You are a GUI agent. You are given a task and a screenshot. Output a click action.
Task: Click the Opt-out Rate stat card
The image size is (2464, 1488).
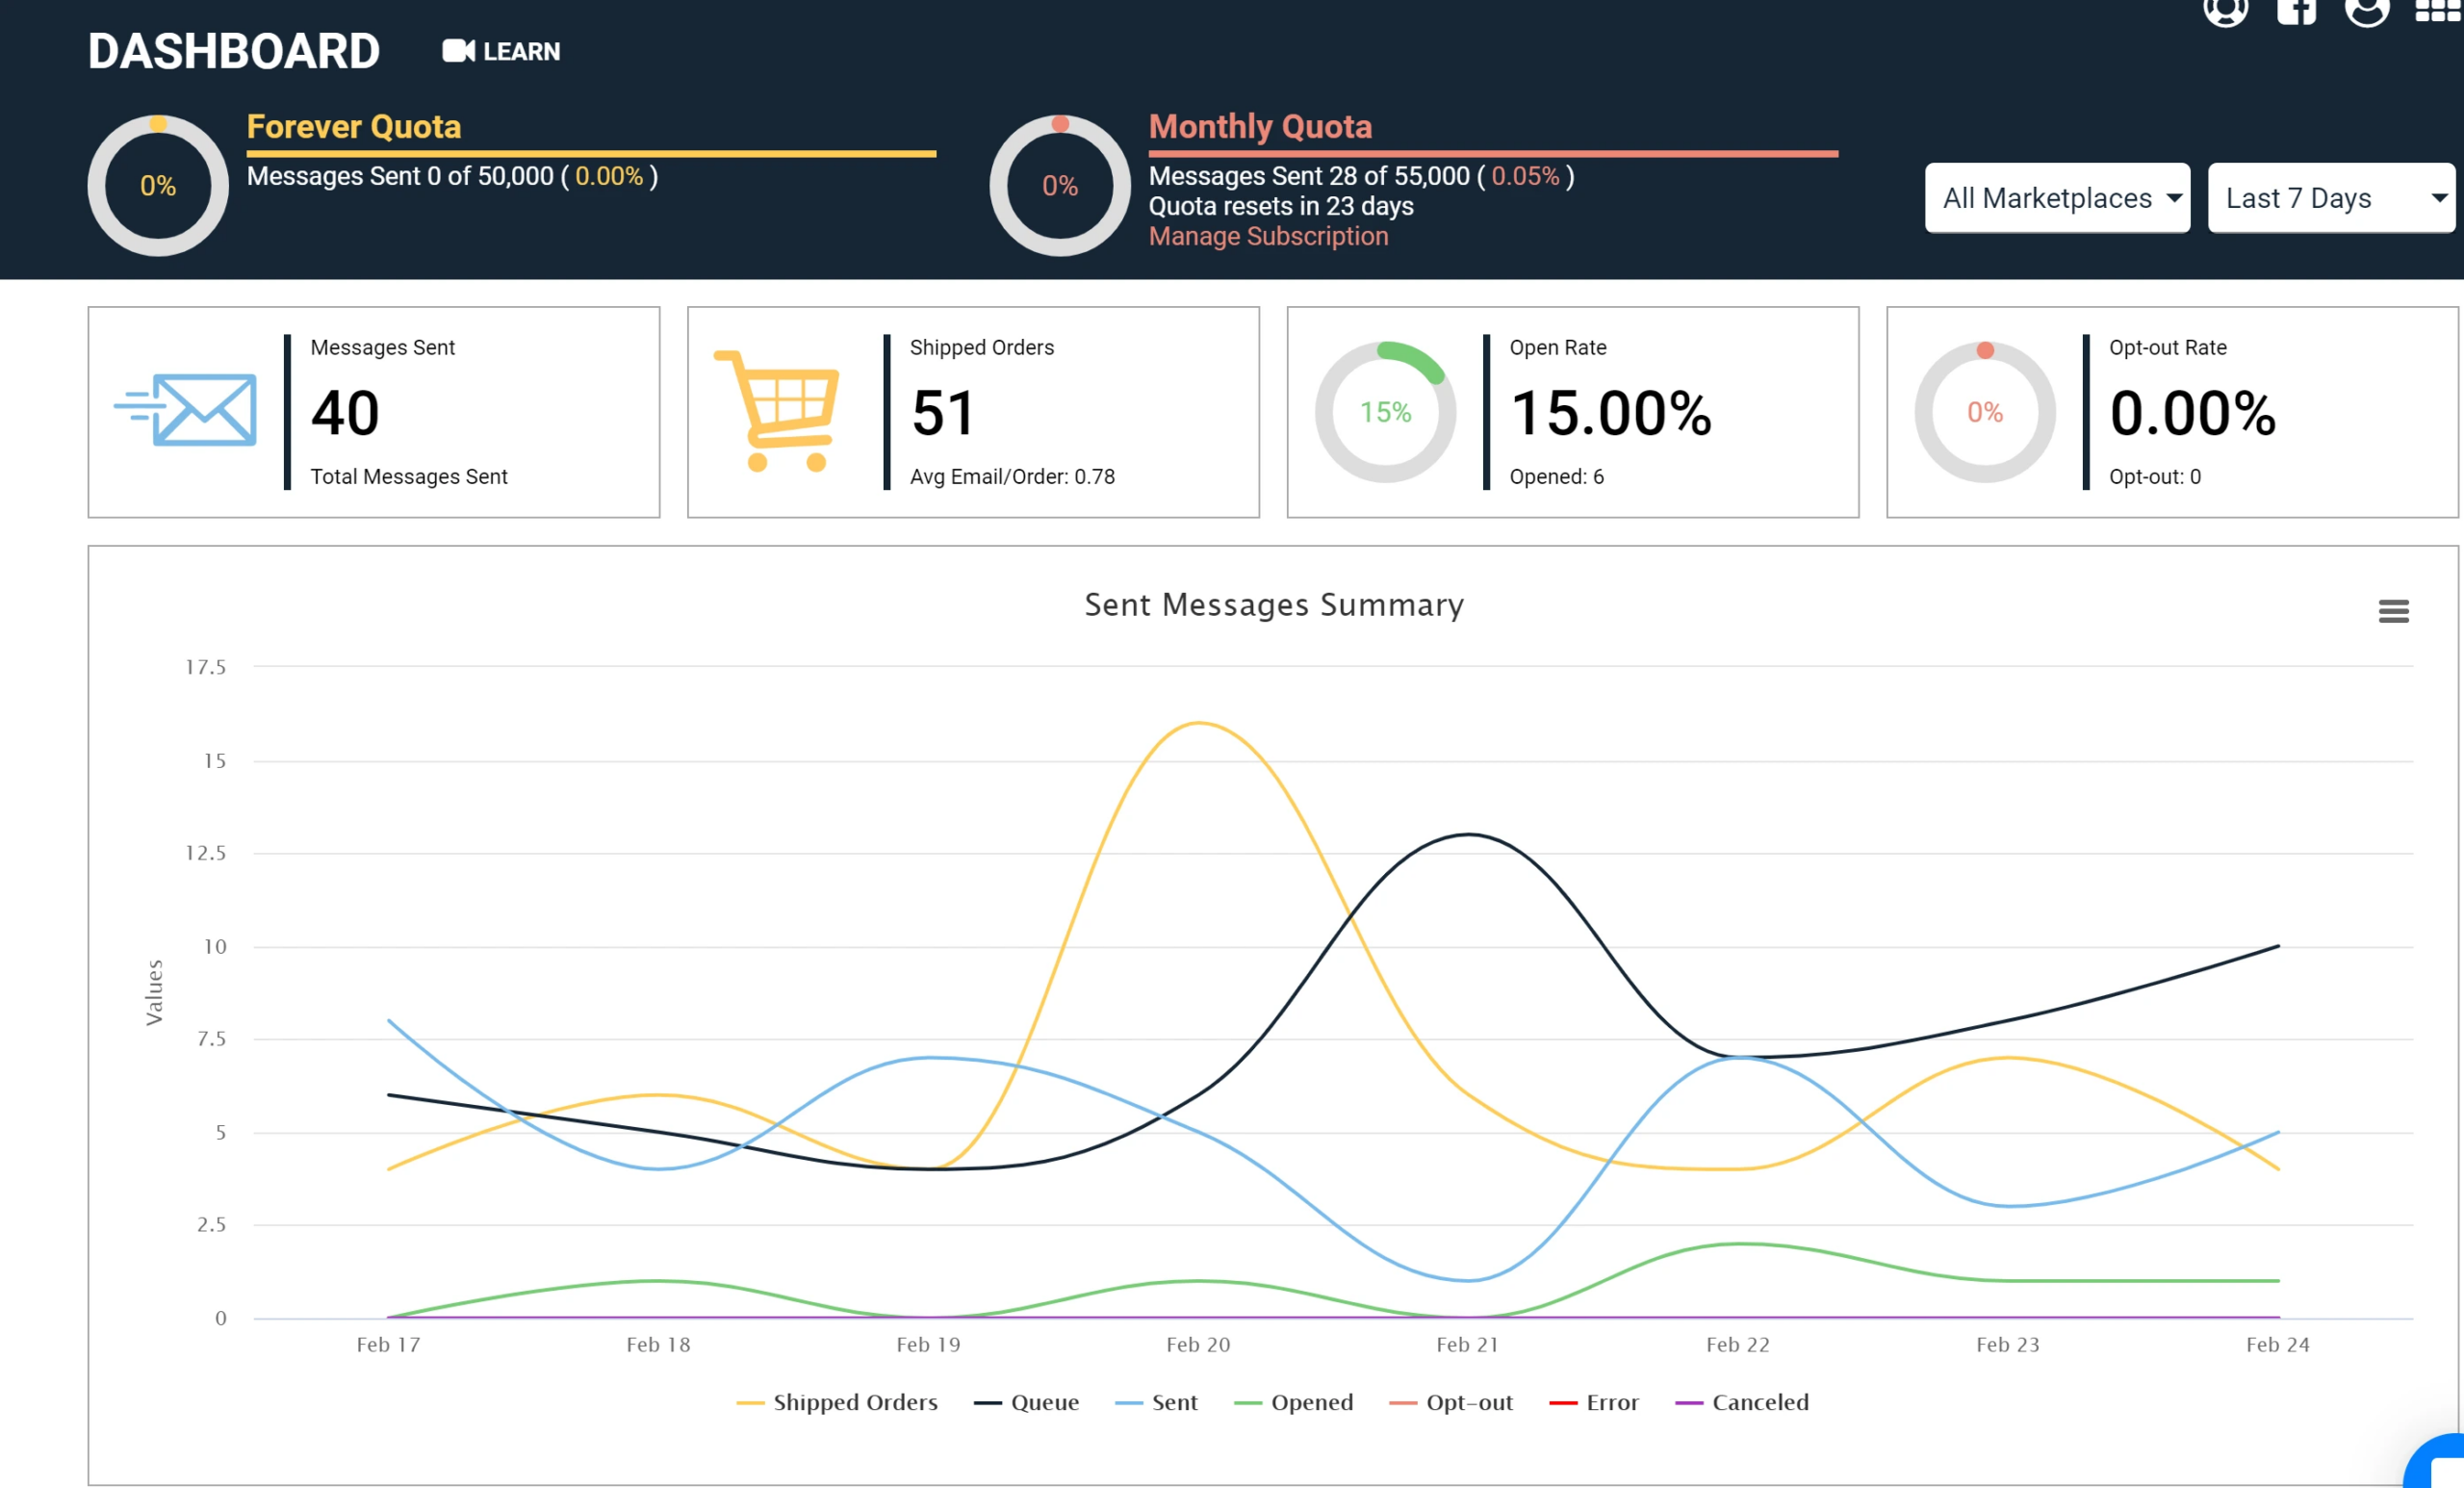tap(2171, 412)
